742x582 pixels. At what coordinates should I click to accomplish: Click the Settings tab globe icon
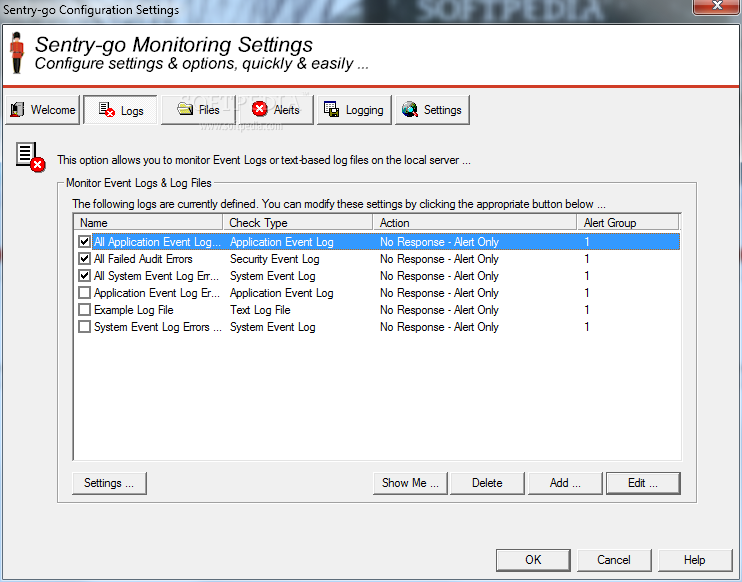coord(410,109)
